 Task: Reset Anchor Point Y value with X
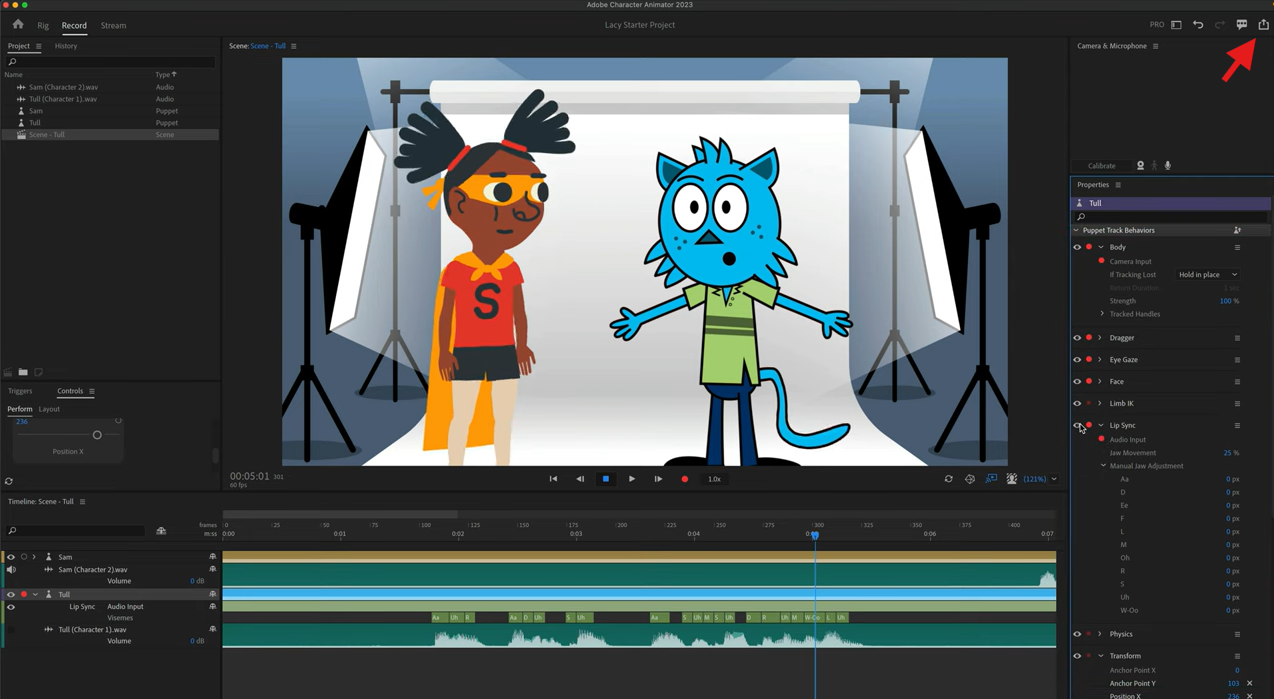point(1250,684)
